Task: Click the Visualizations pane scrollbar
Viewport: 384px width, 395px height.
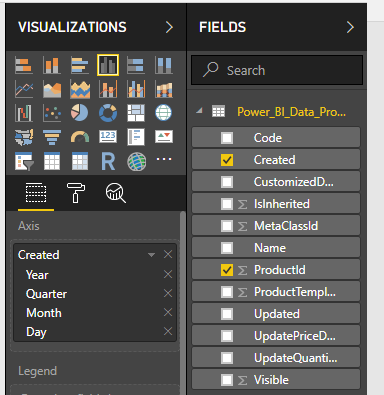Action: (x=183, y=303)
